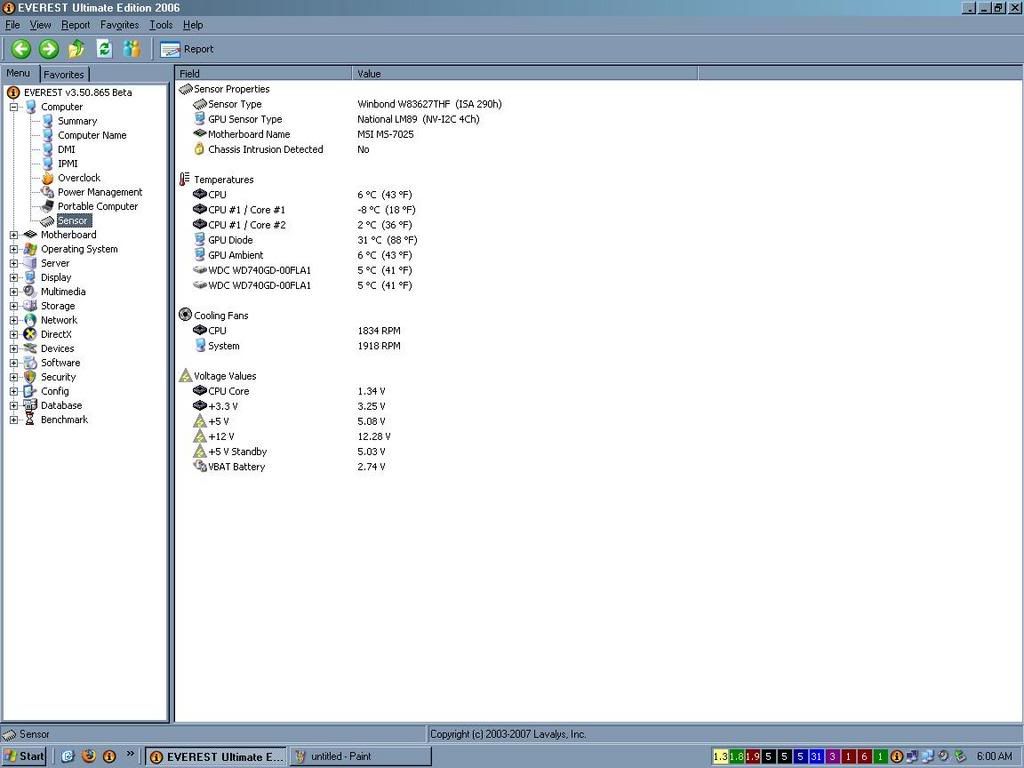
Task: Click the Value column header
Action: pos(525,74)
